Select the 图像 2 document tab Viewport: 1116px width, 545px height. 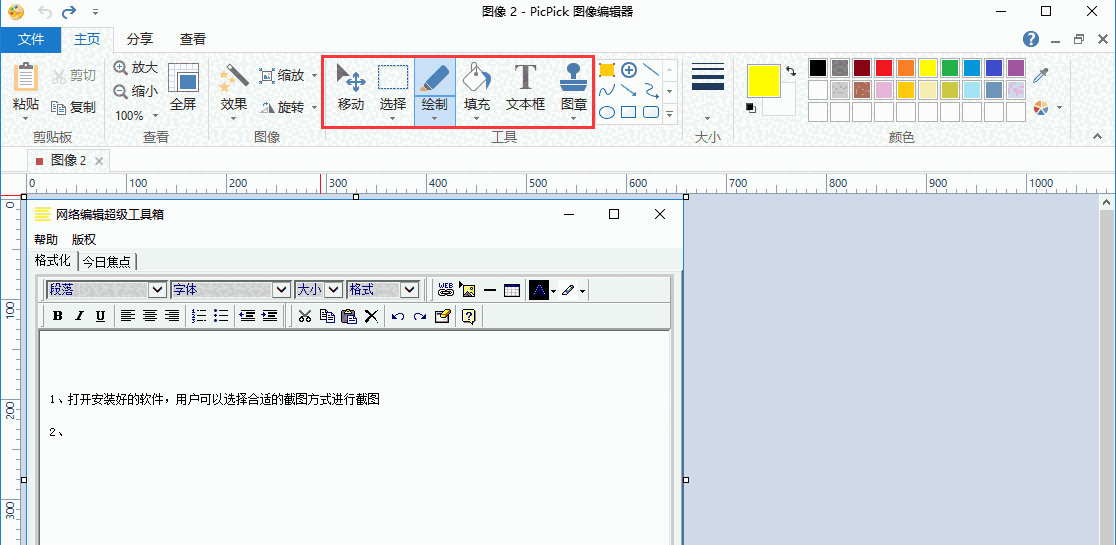pyautogui.click(x=68, y=161)
